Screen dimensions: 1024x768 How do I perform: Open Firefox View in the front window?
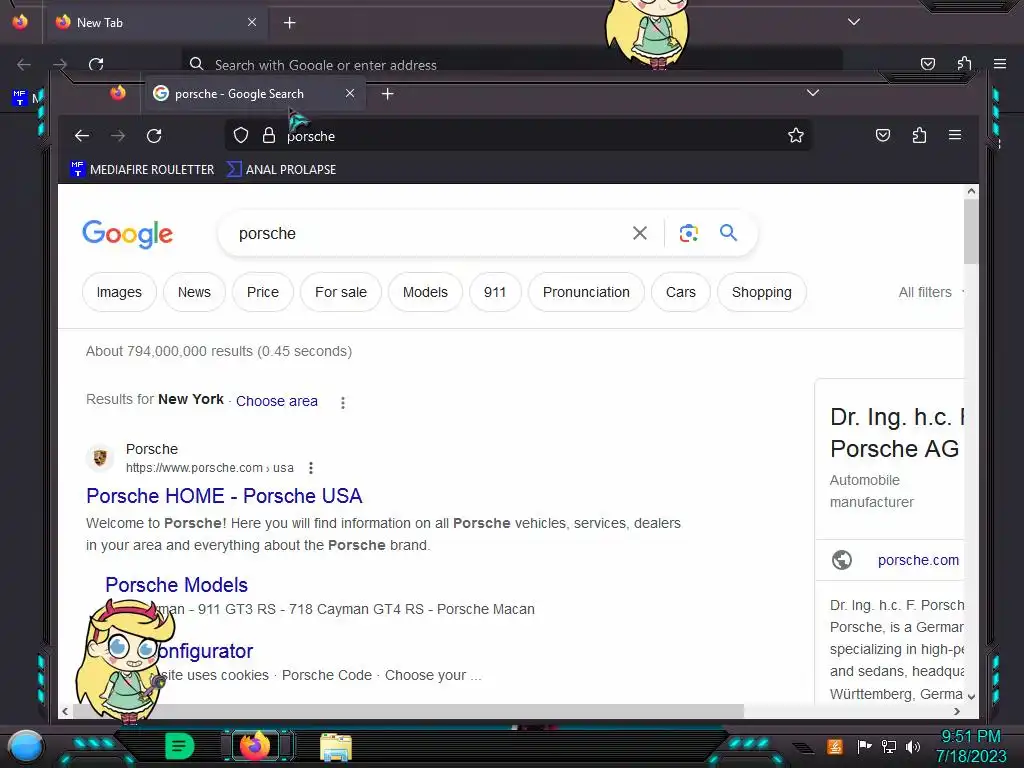tap(118, 93)
